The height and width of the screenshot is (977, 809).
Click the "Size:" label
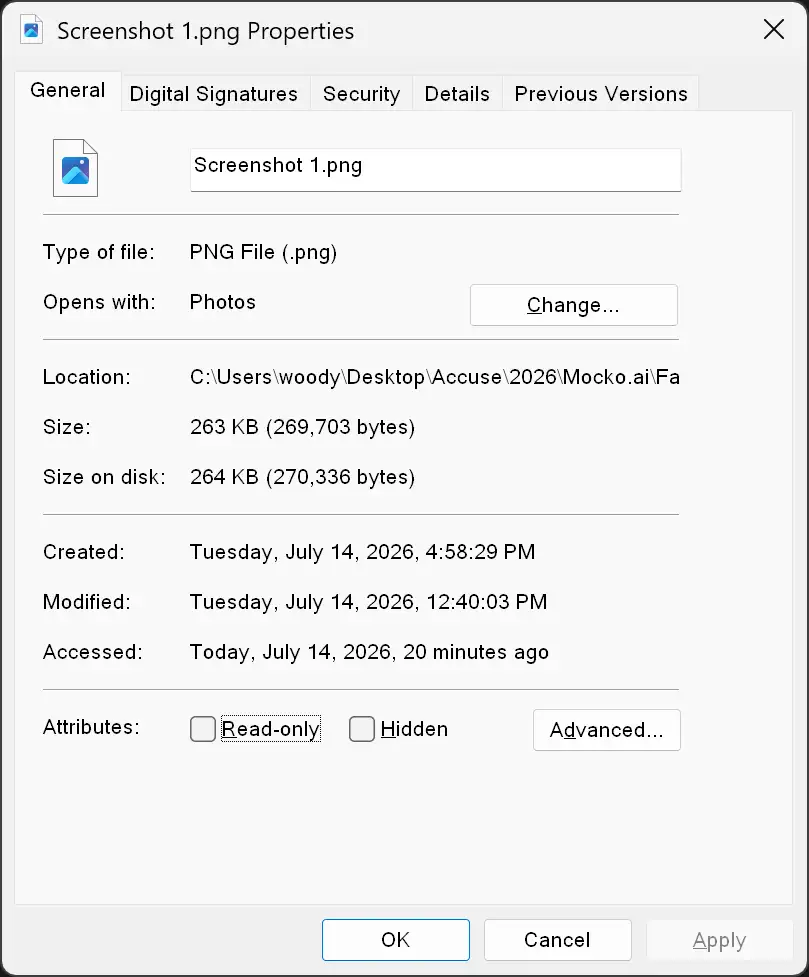click(x=67, y=427)
